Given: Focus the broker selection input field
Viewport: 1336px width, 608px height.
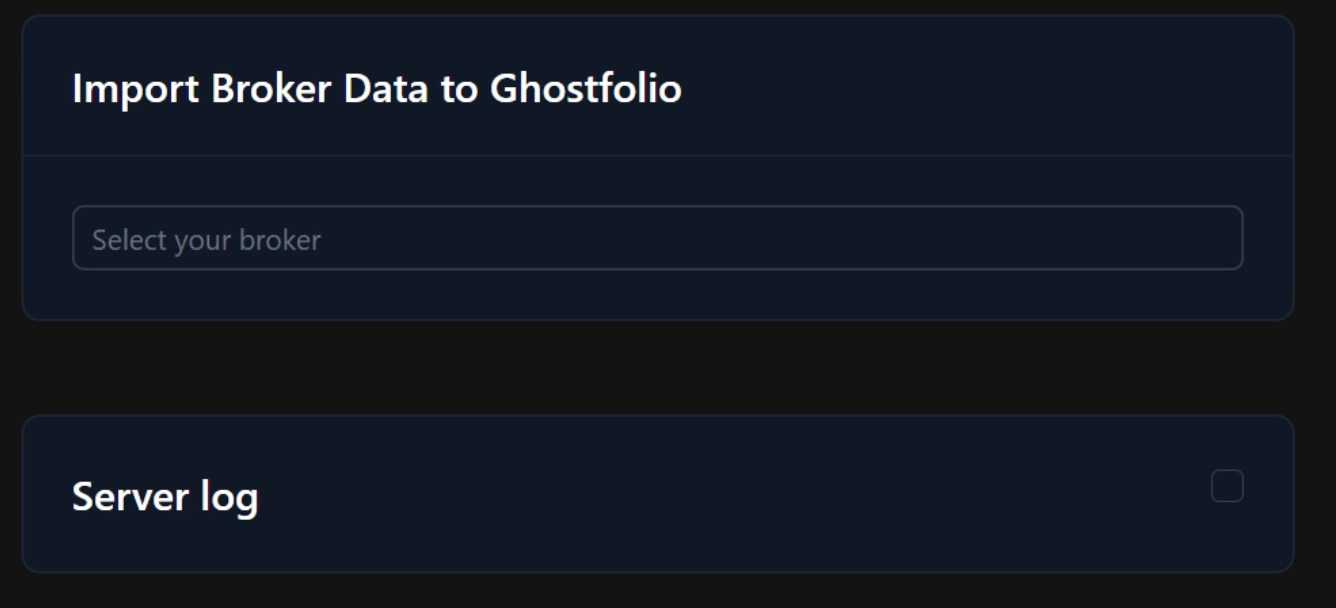Looking at the screenshot, I should click(x=657, y=238).
